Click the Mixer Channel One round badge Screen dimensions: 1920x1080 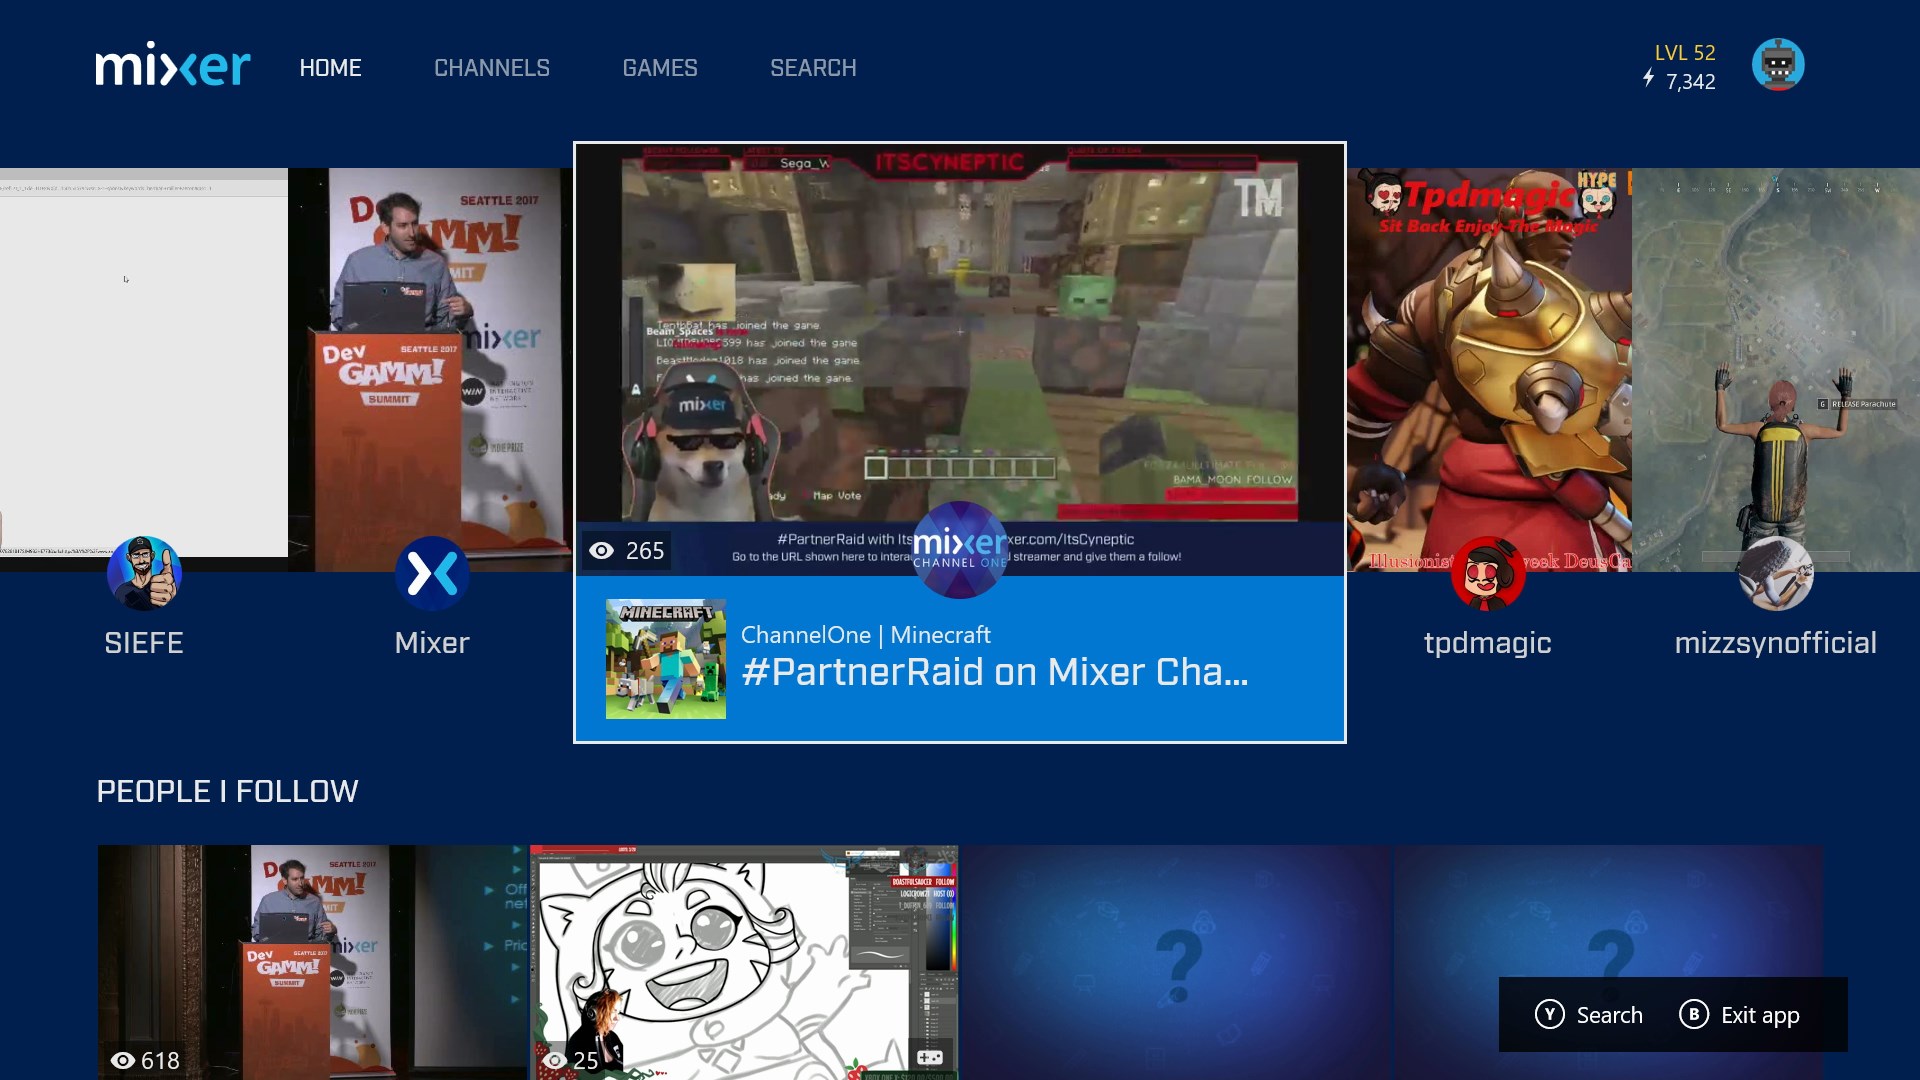[959, 549]
